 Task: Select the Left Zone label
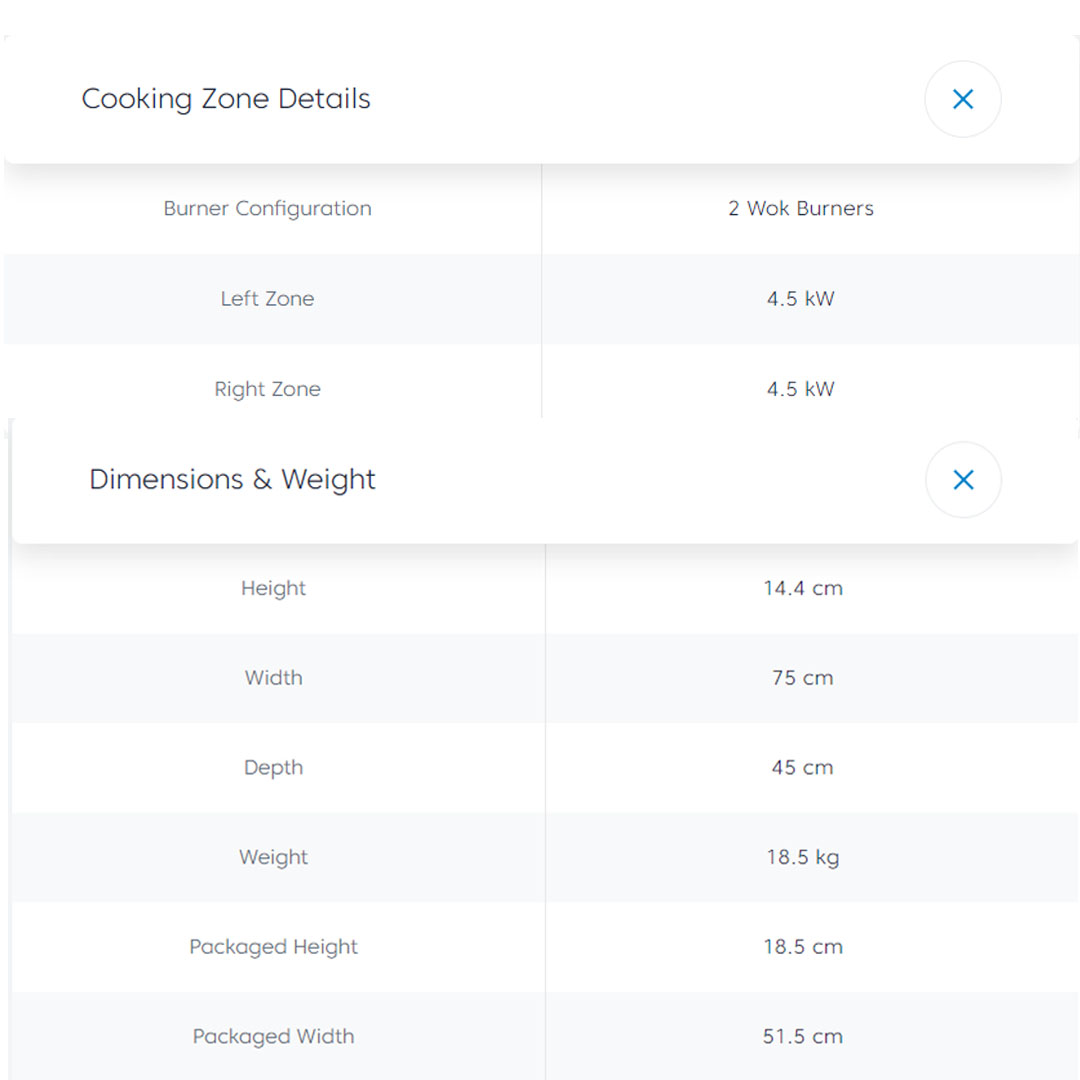click(x=267, y=299)
